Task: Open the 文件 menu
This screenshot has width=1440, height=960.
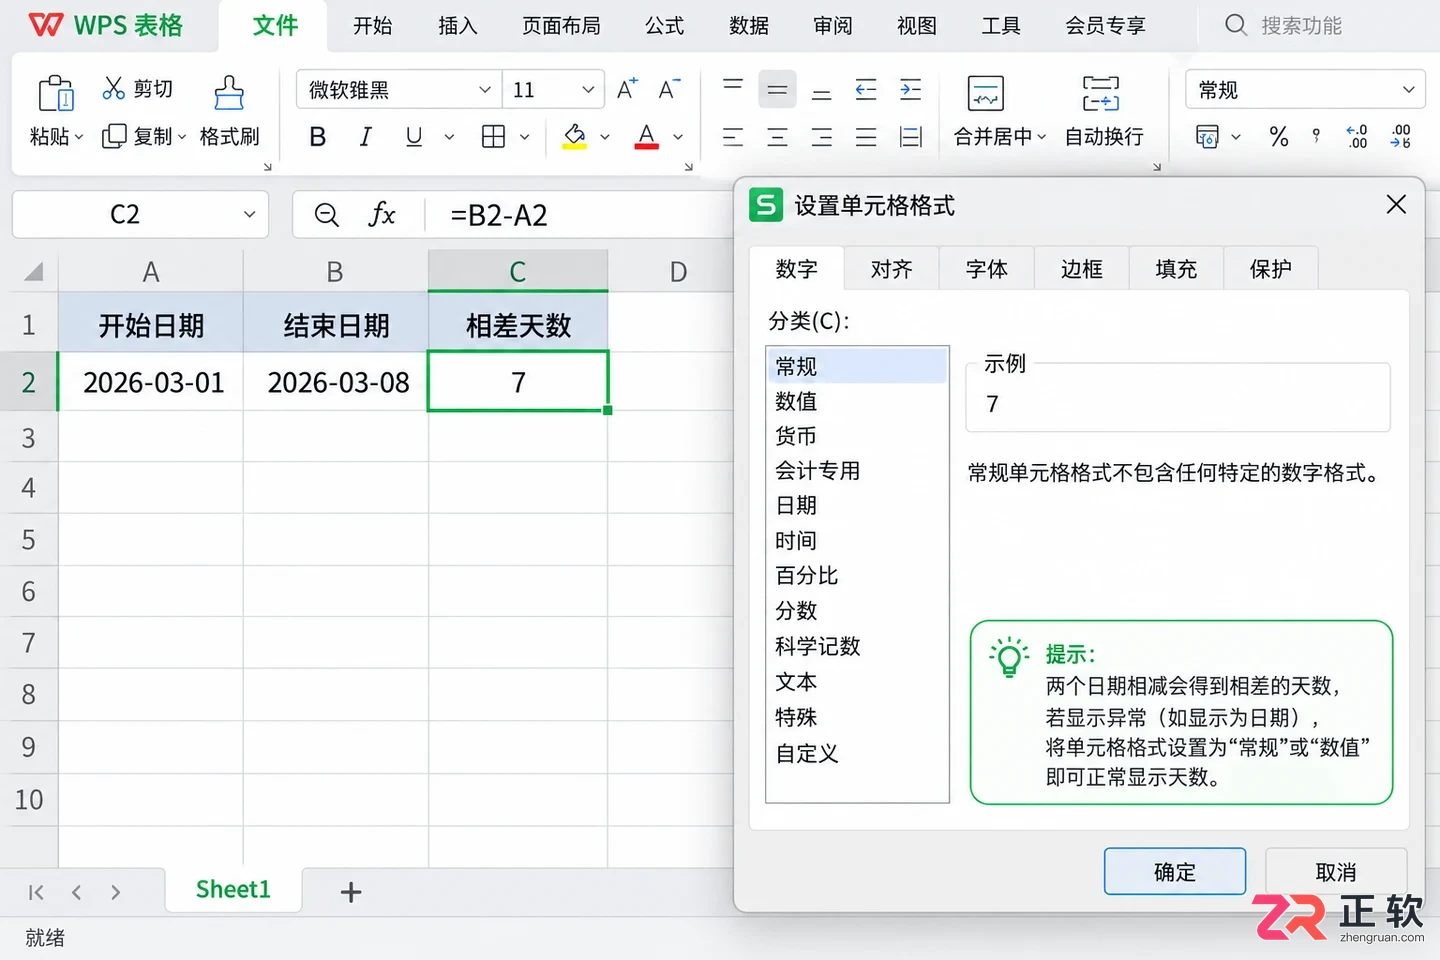Action: [275, 26]
